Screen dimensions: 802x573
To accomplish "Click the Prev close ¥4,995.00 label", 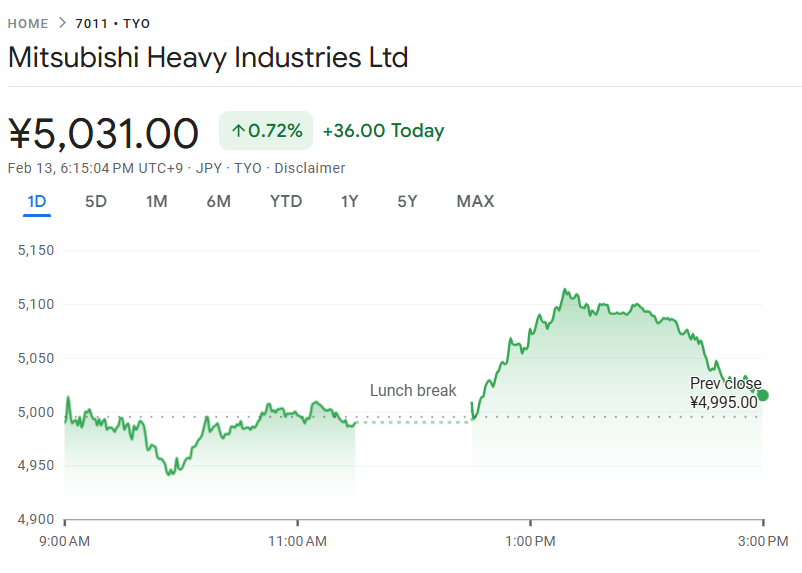I will 725,393.
